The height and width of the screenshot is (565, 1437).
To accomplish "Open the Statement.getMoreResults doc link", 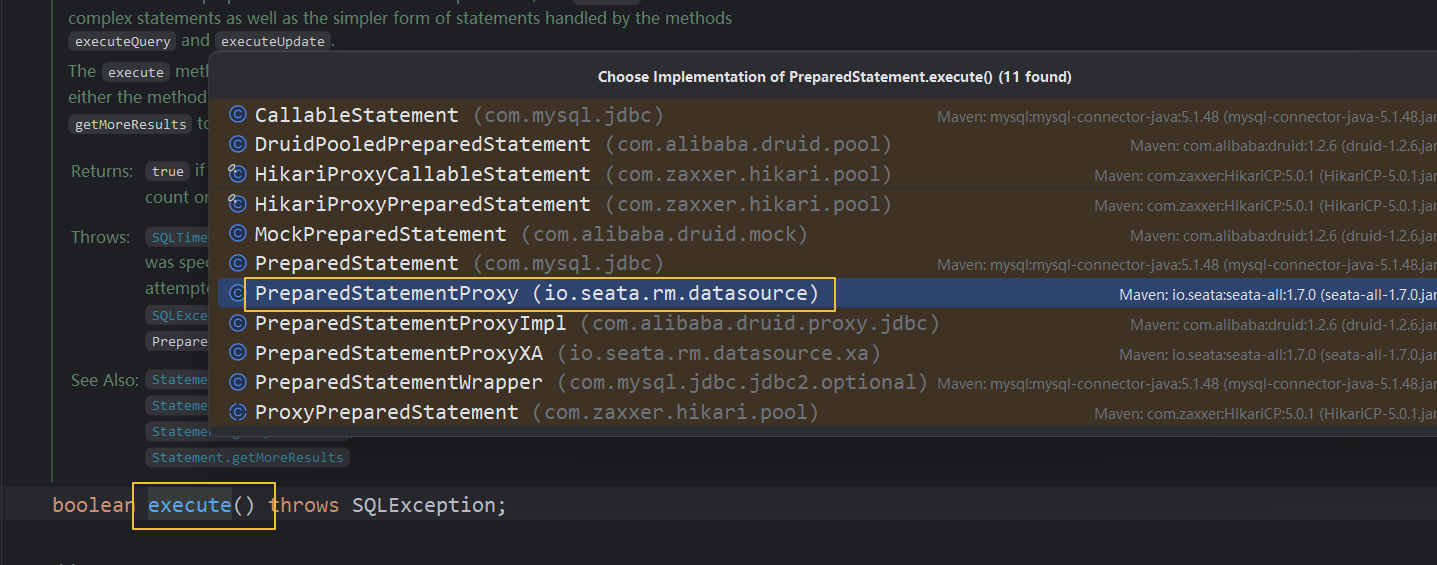I will point(248,458).
